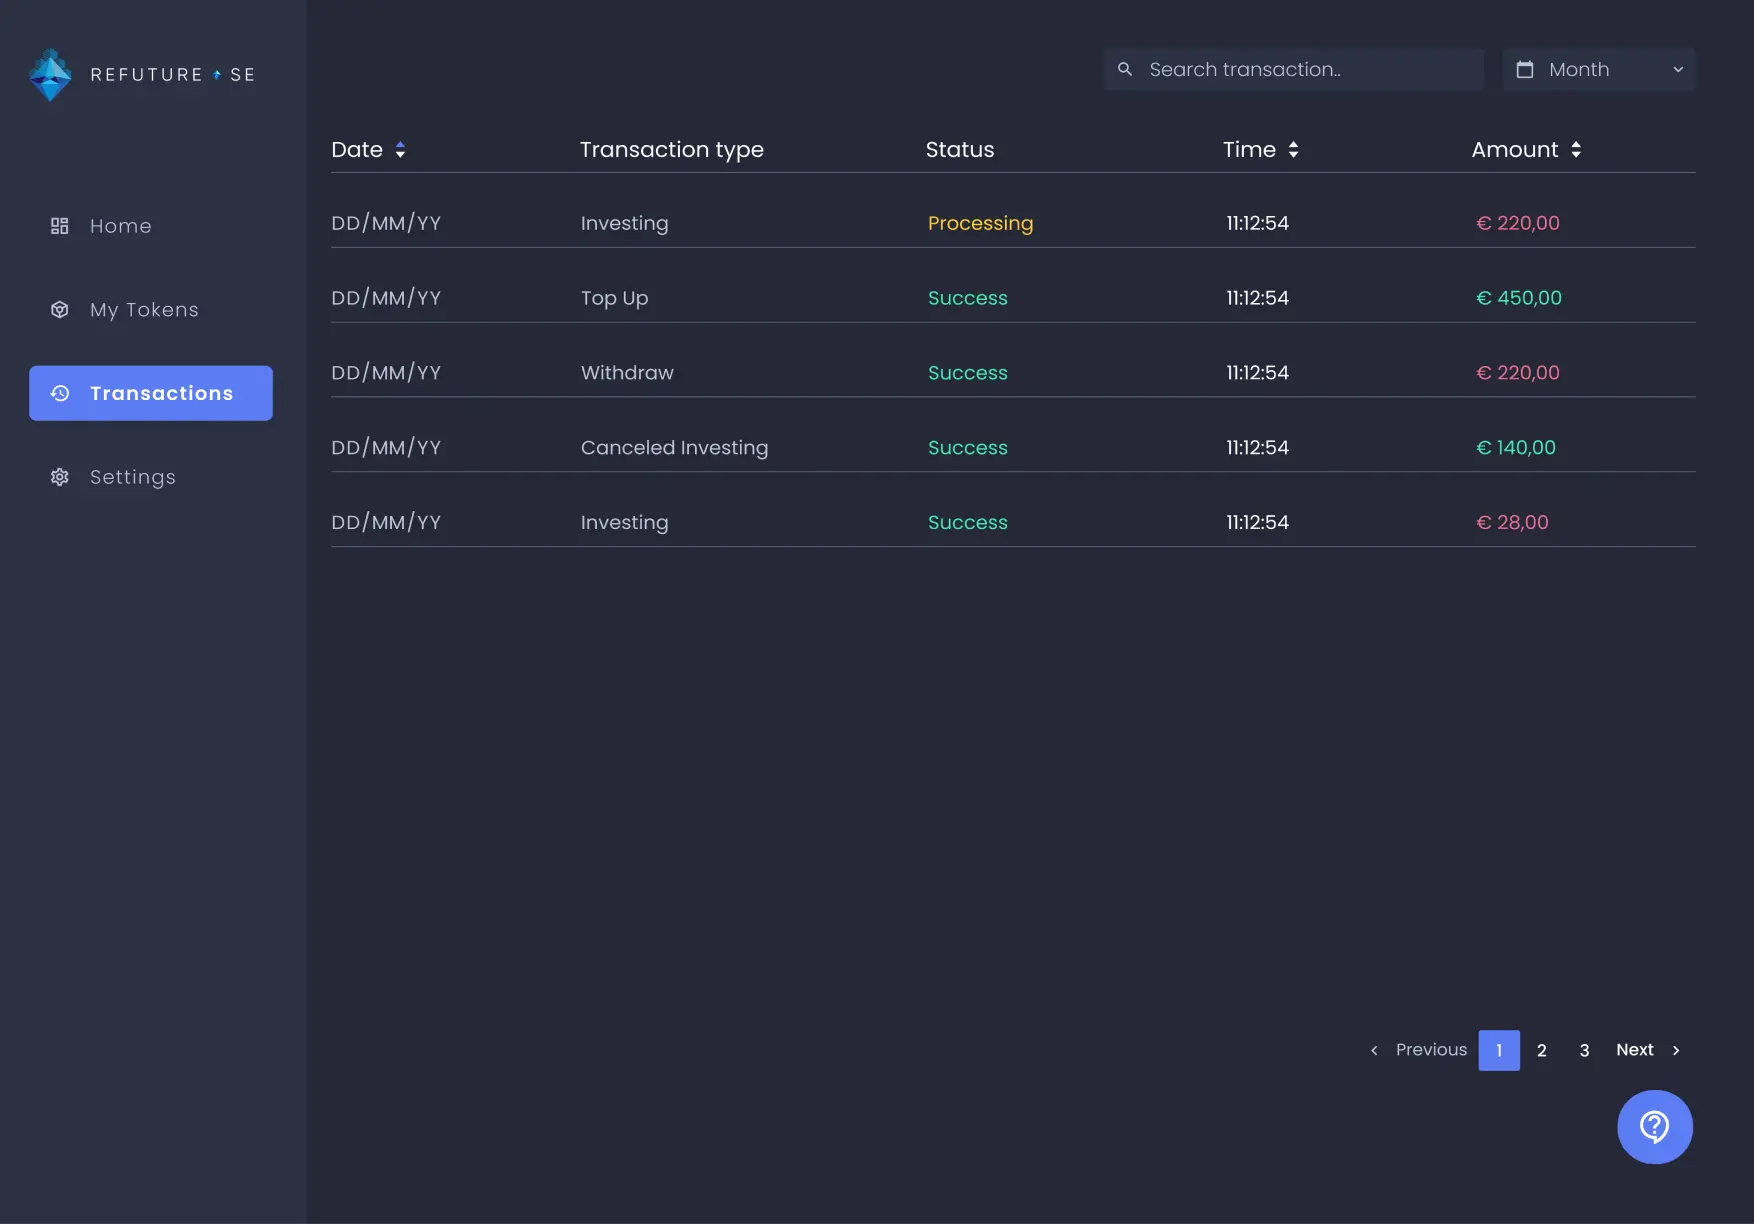Navigate to My Tokens section
The image size is (1754, 1224).
tap(143, 309)
